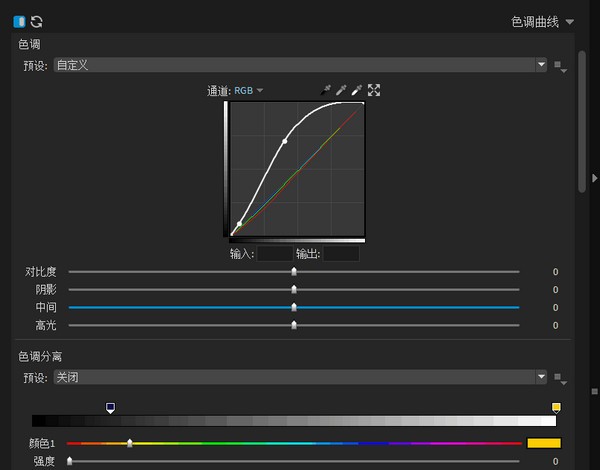Open the 色调分离 preset options menu icon
The width and height of the screenshot is (600, 470).
560,379
